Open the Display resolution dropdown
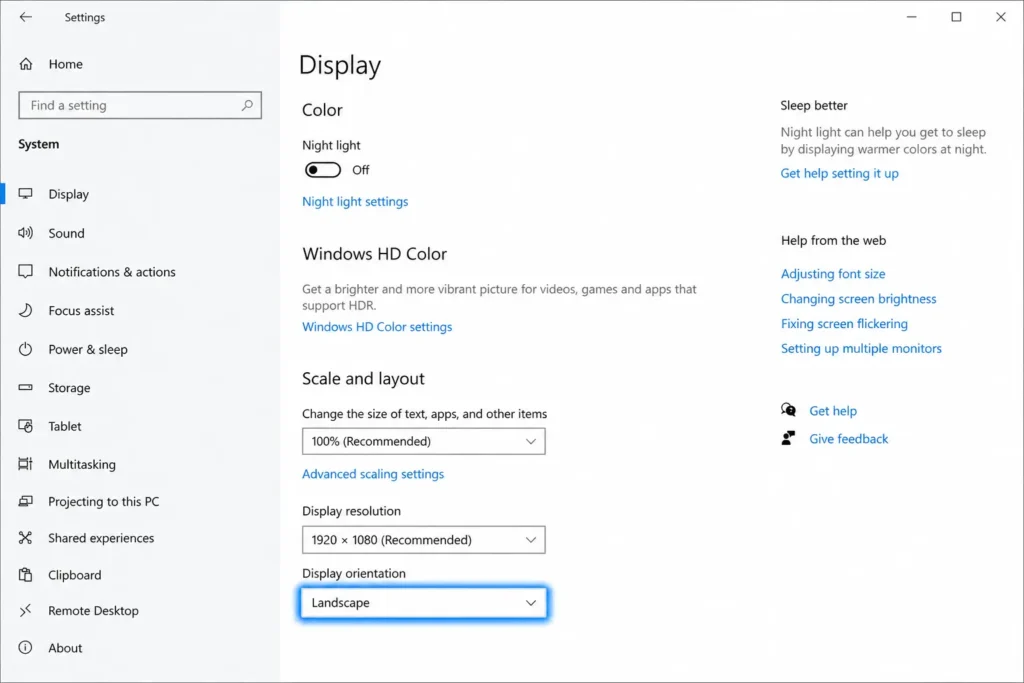The image size is (1024, 683). [424, 540]
